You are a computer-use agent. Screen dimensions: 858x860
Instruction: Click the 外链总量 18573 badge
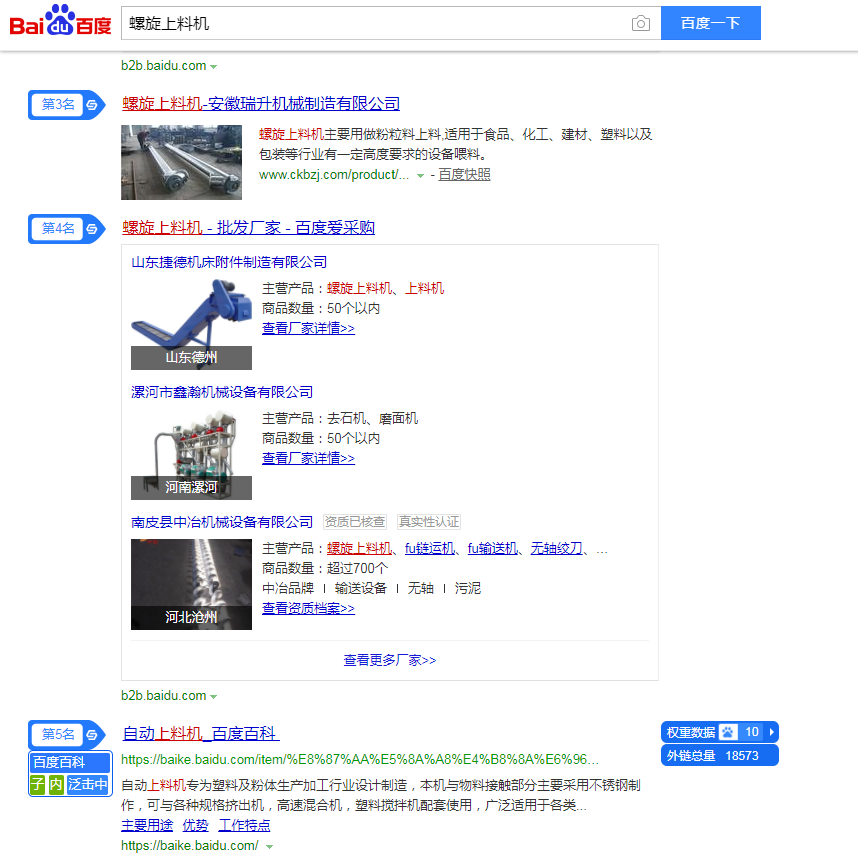pos(720,756)
